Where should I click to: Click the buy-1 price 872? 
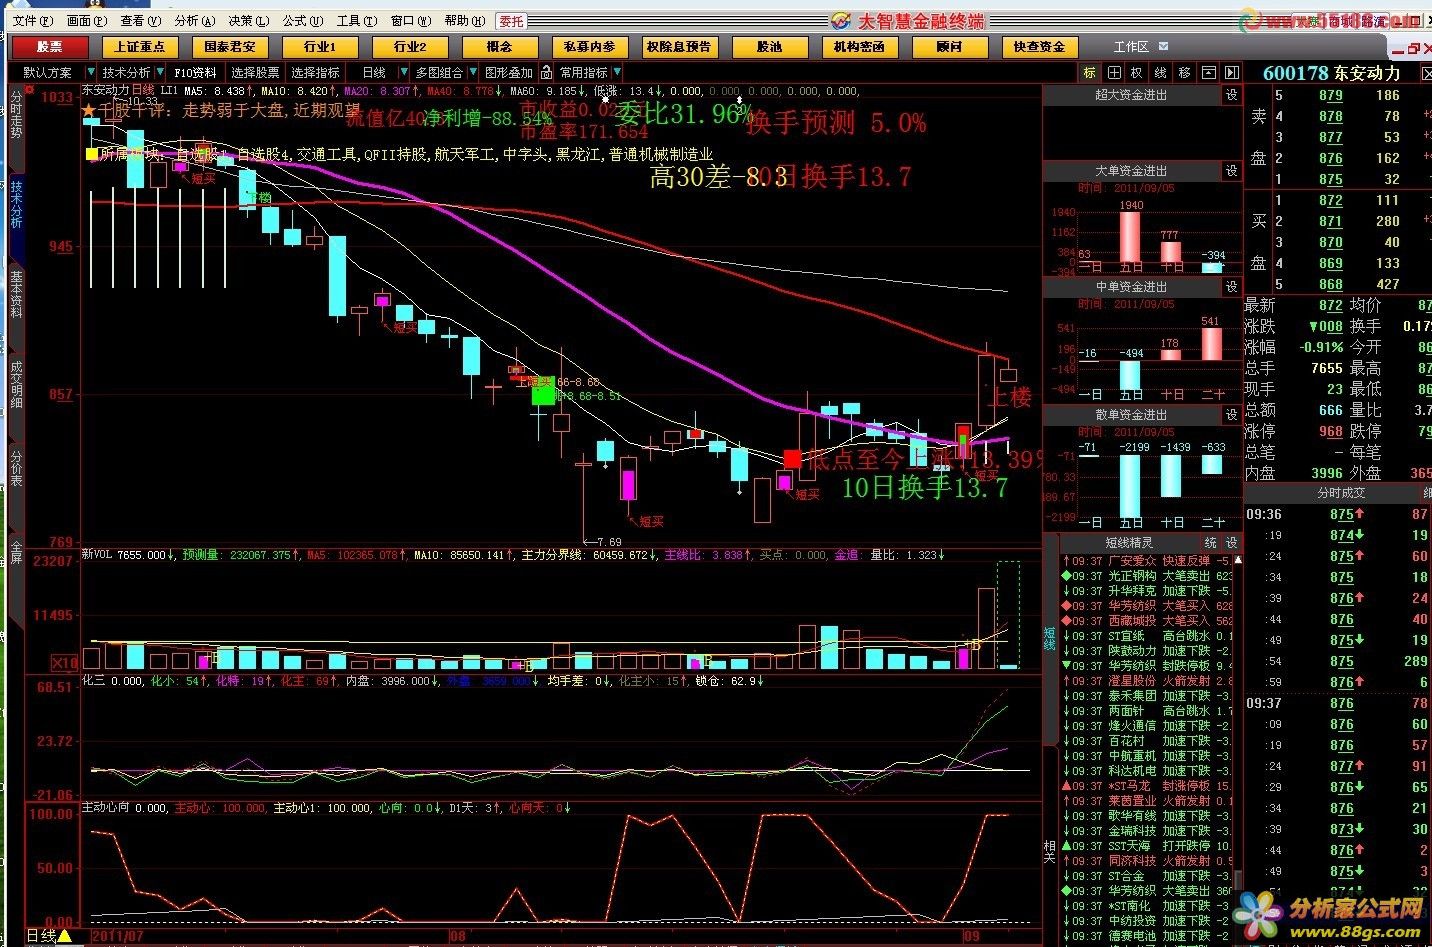pyautogui.click(x=1330, y=200)
